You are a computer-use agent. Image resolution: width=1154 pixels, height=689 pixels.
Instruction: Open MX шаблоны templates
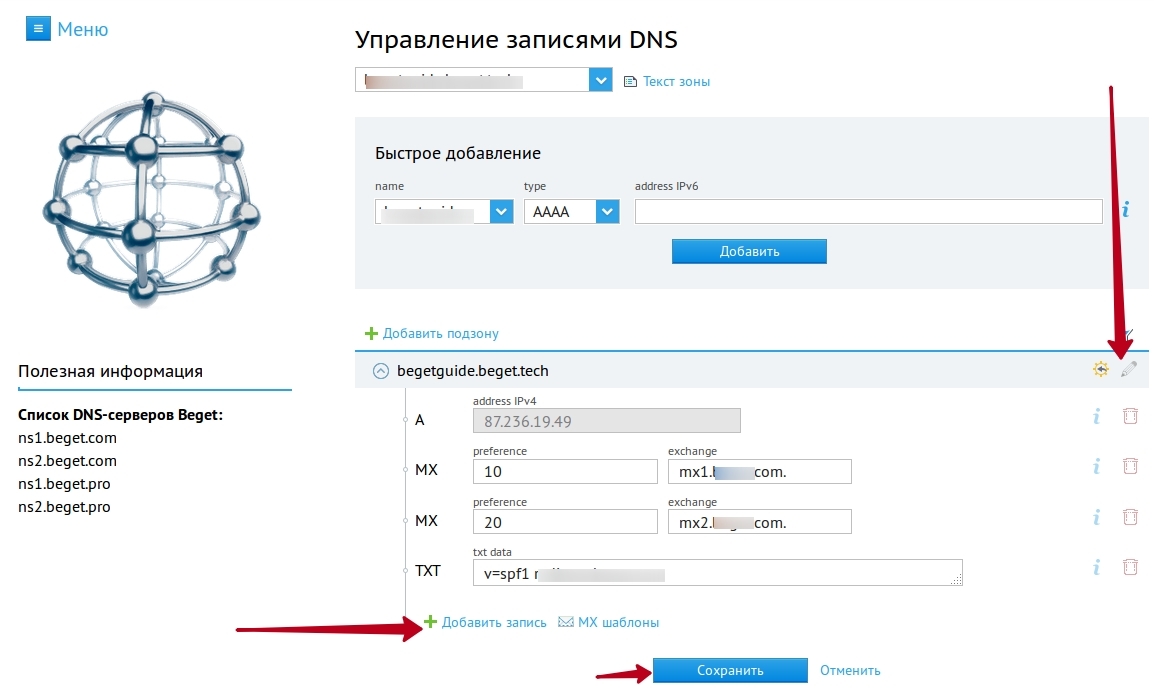617,622
